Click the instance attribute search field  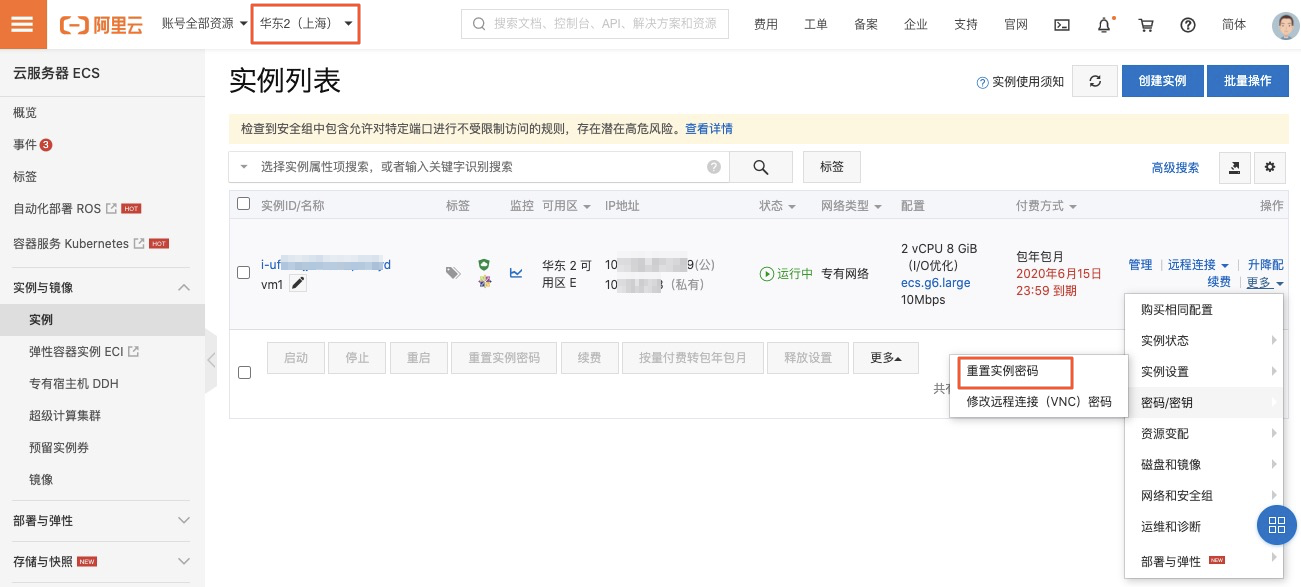478,167
